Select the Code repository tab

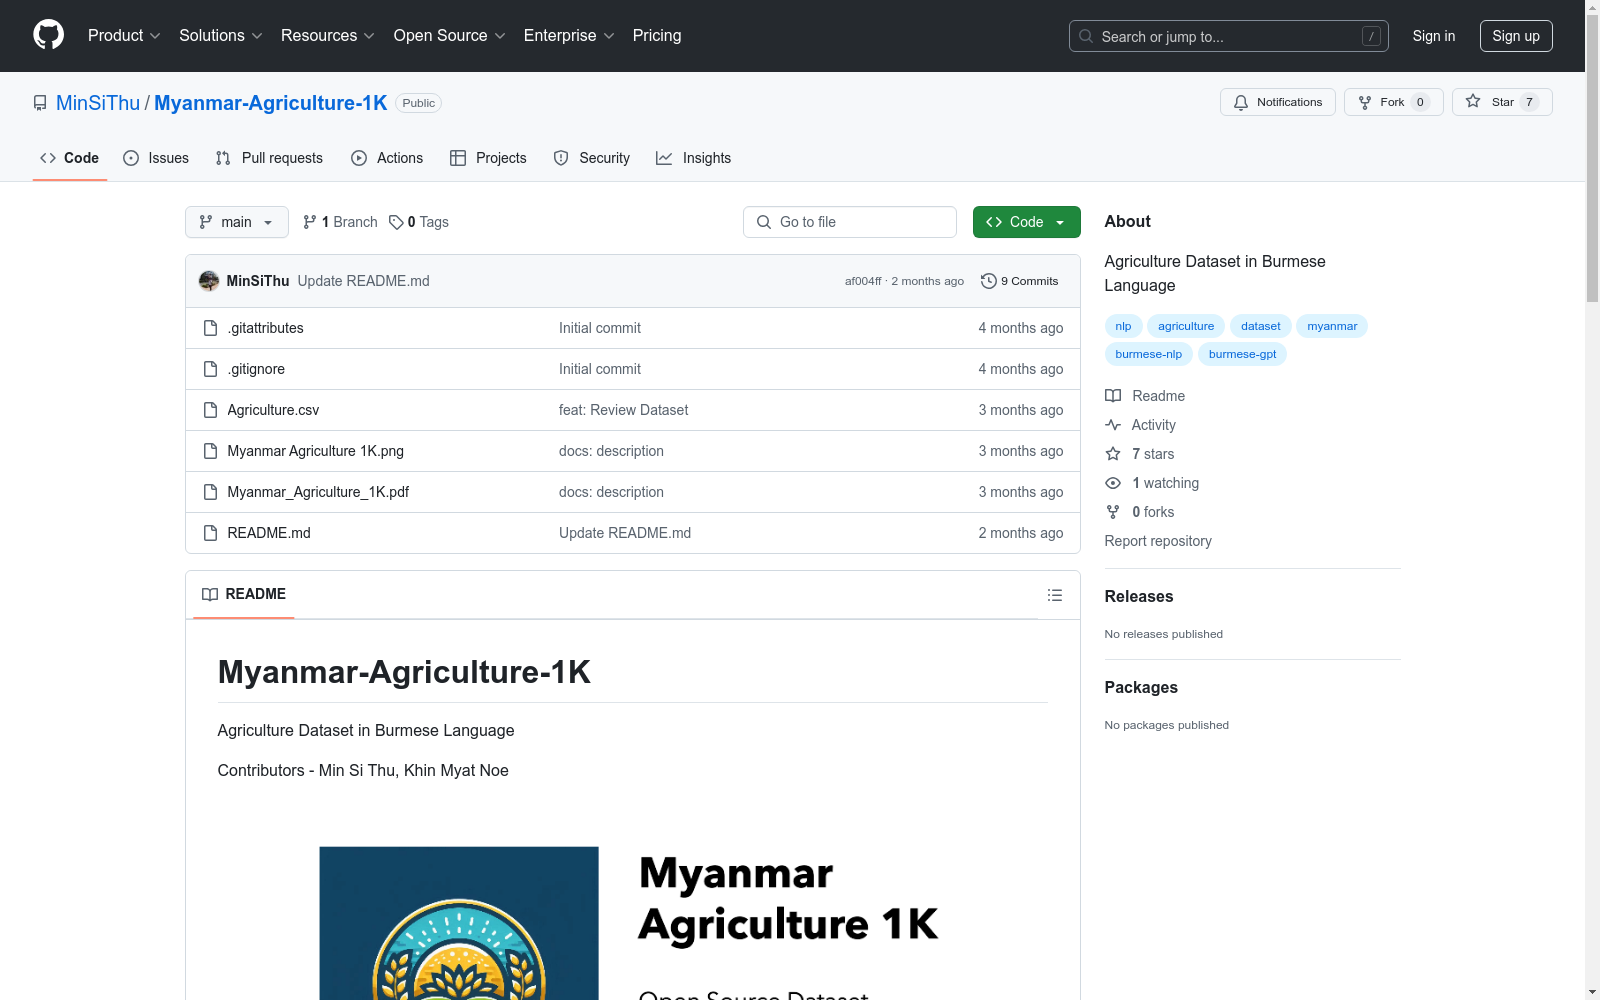[x=70, y=158]
